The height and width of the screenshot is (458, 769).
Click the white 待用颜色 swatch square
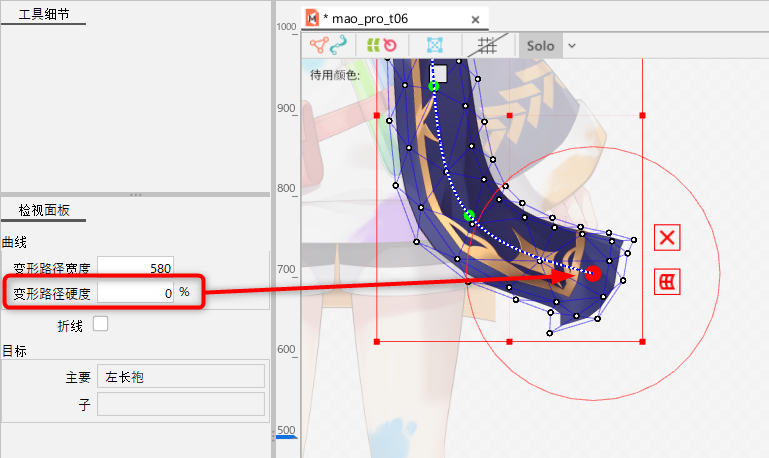click(x=439, y=73)
